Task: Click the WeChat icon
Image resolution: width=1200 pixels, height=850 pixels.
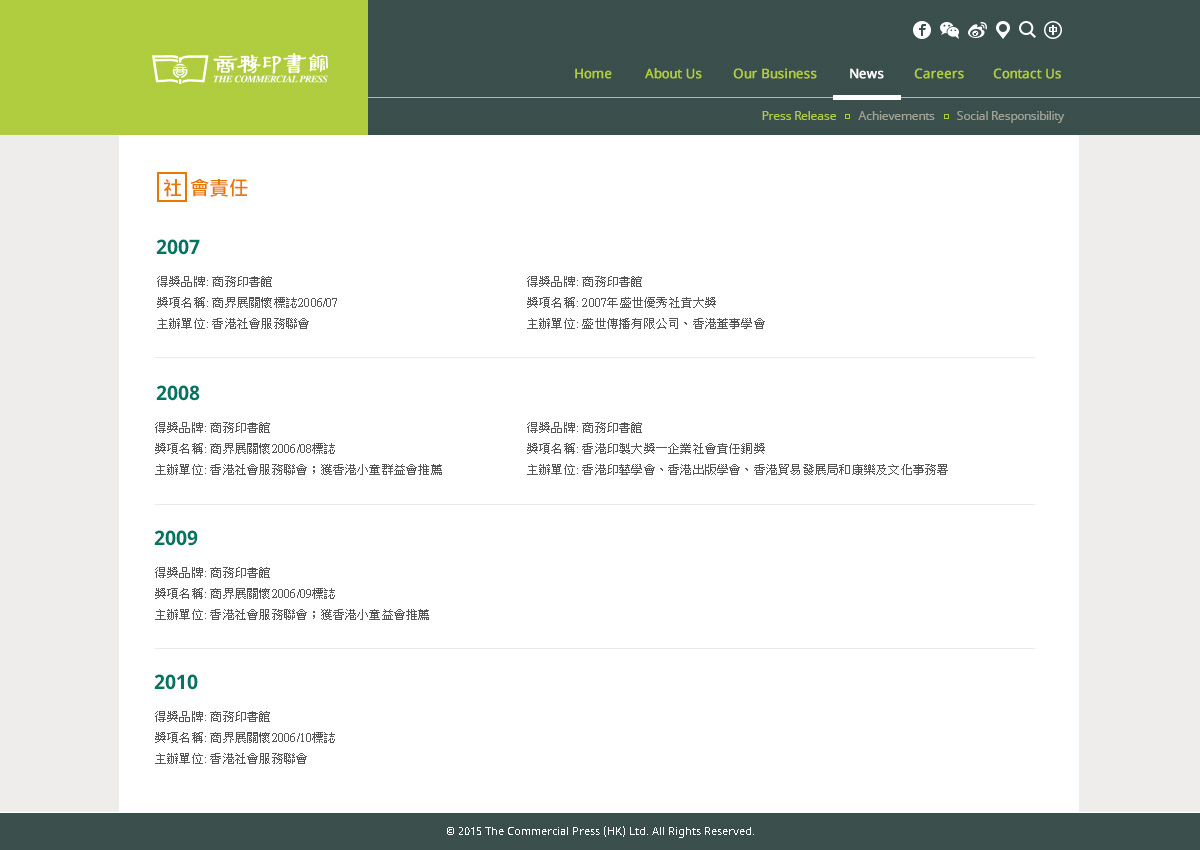Action: tap(949, 30)
